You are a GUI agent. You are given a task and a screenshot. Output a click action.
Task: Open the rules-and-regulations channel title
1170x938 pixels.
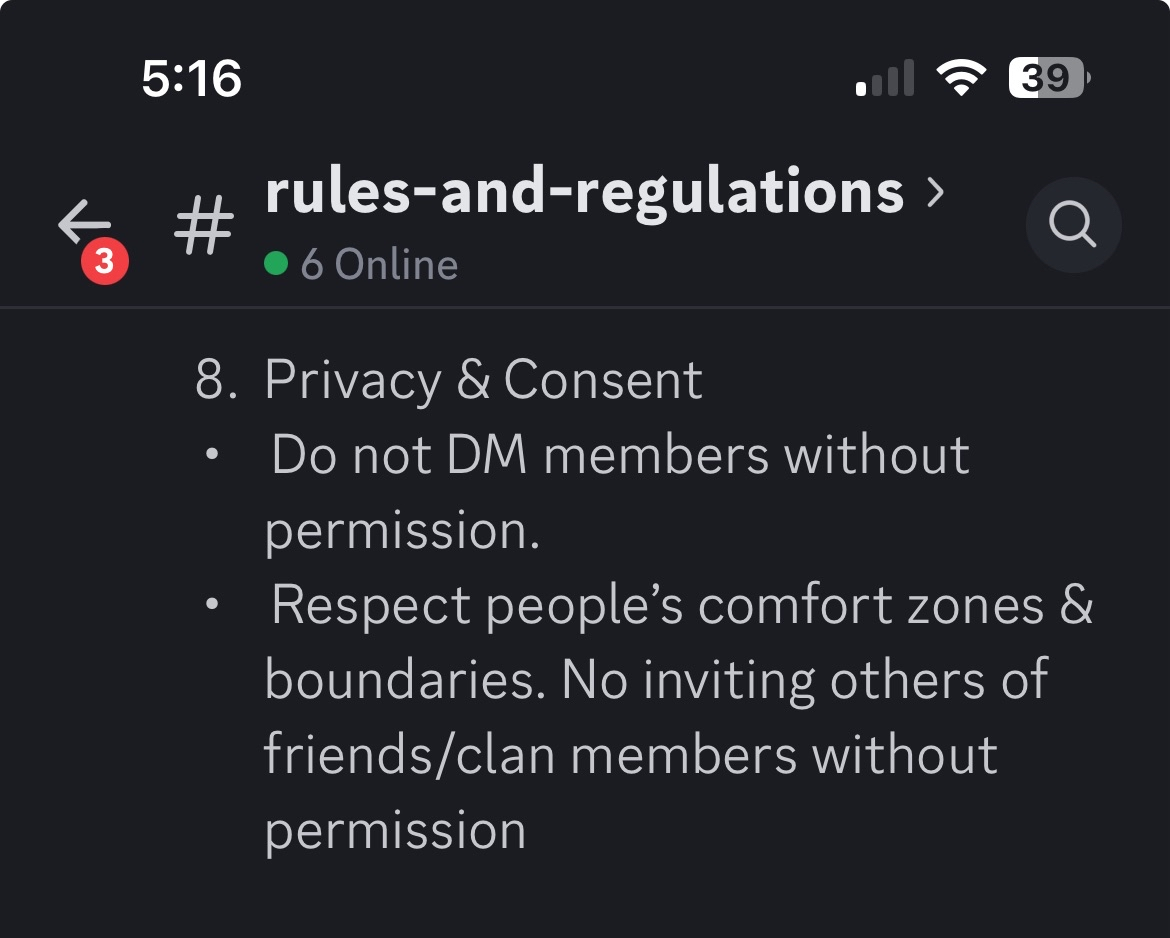[584, 191]
